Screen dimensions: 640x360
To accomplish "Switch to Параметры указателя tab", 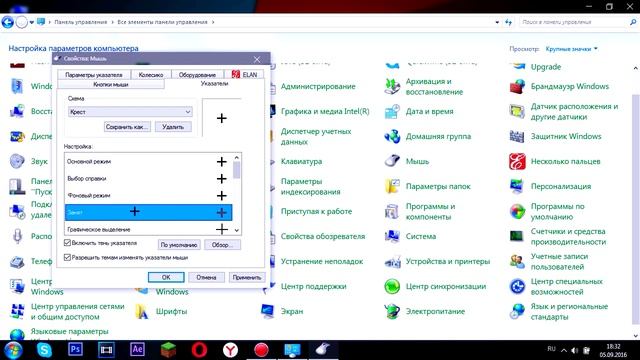I will pyautogui.click(x=93, y=75).
